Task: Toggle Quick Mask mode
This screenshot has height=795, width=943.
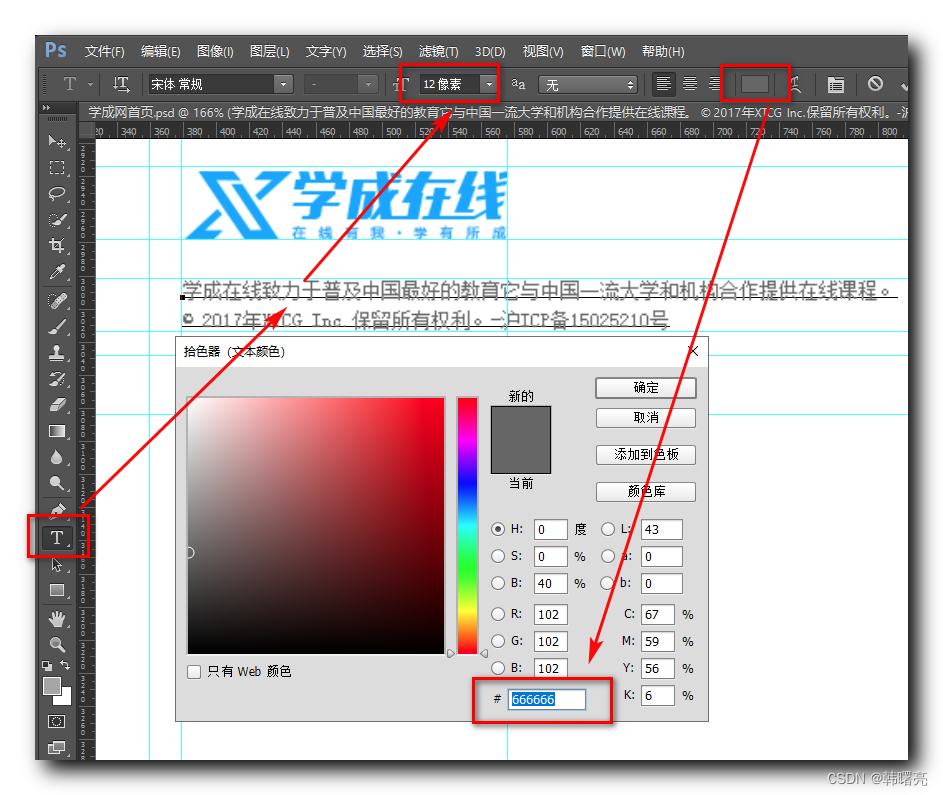Action: pyautogui.click(x=57, y=722)
